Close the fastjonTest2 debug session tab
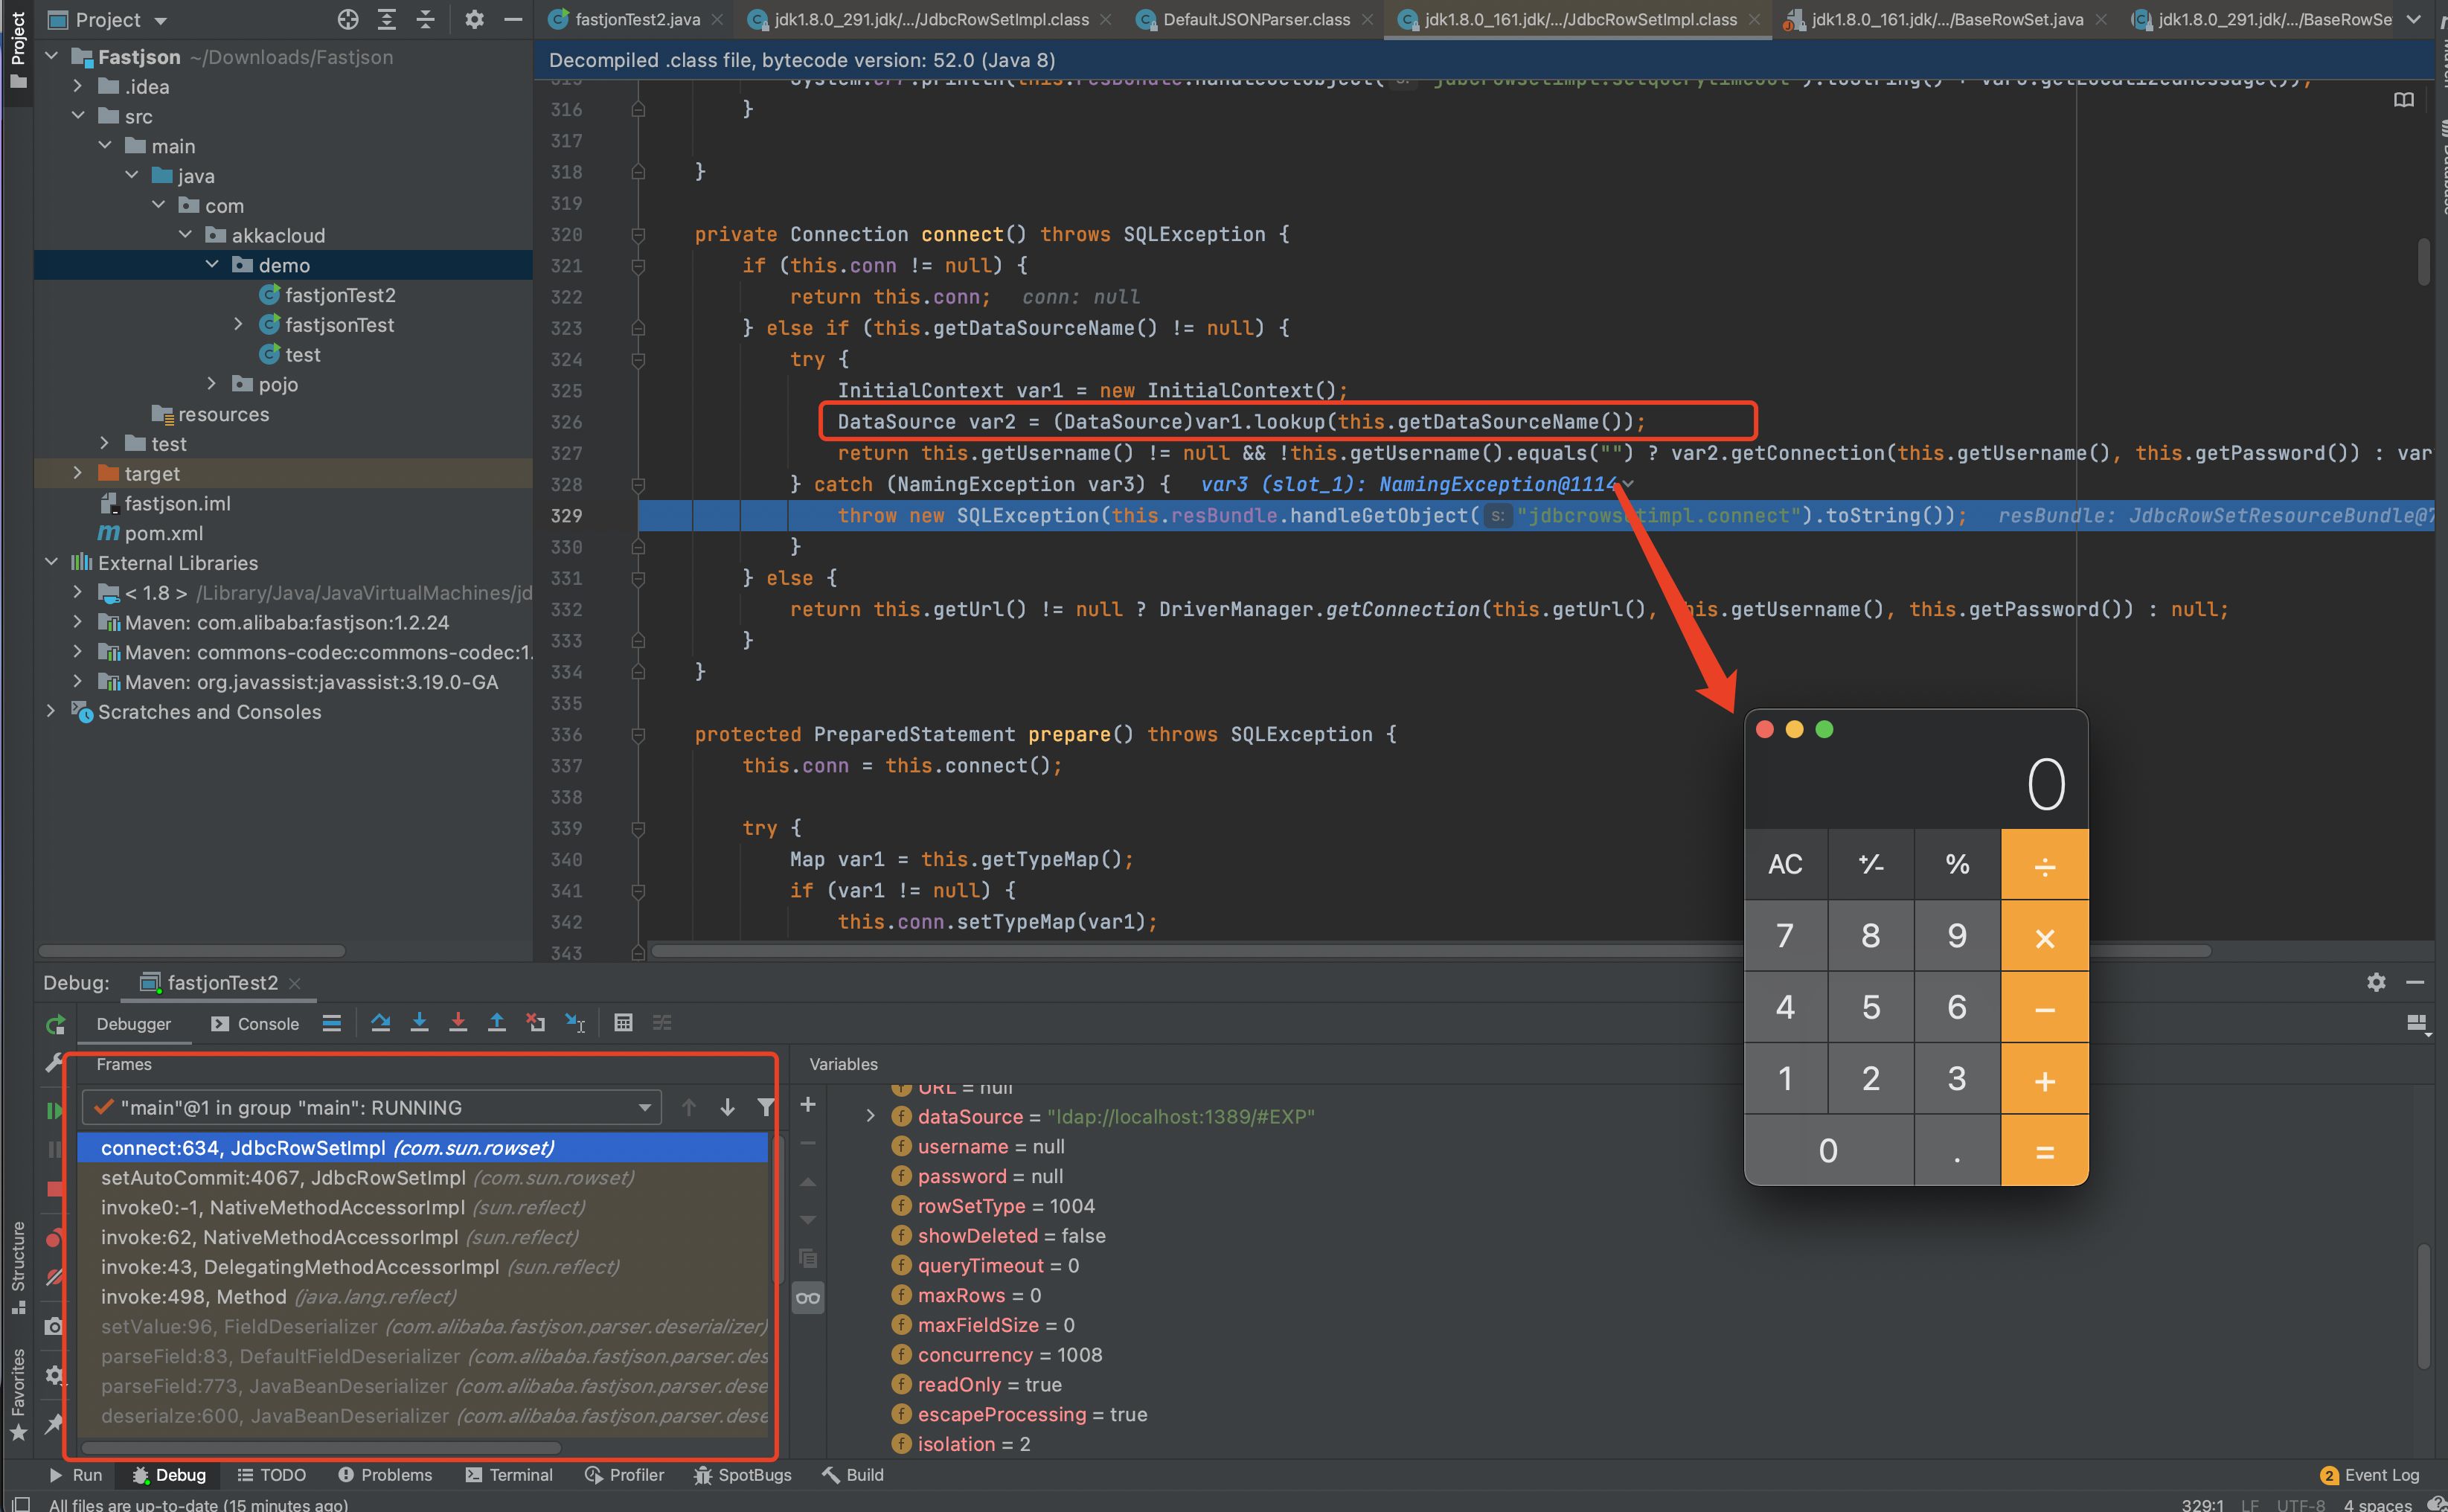Screen dimensions: 2448x1512 [295, 983]
